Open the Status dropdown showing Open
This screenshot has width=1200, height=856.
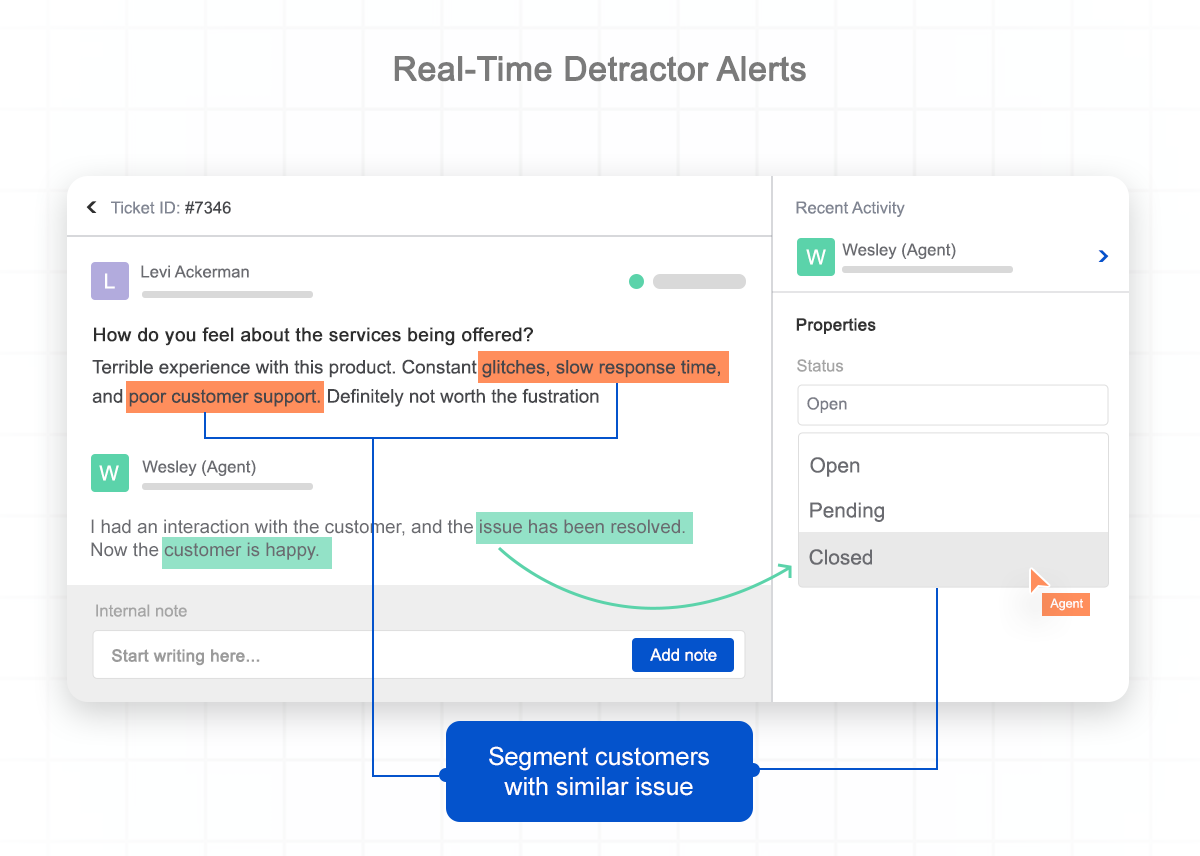coord(952,404)
